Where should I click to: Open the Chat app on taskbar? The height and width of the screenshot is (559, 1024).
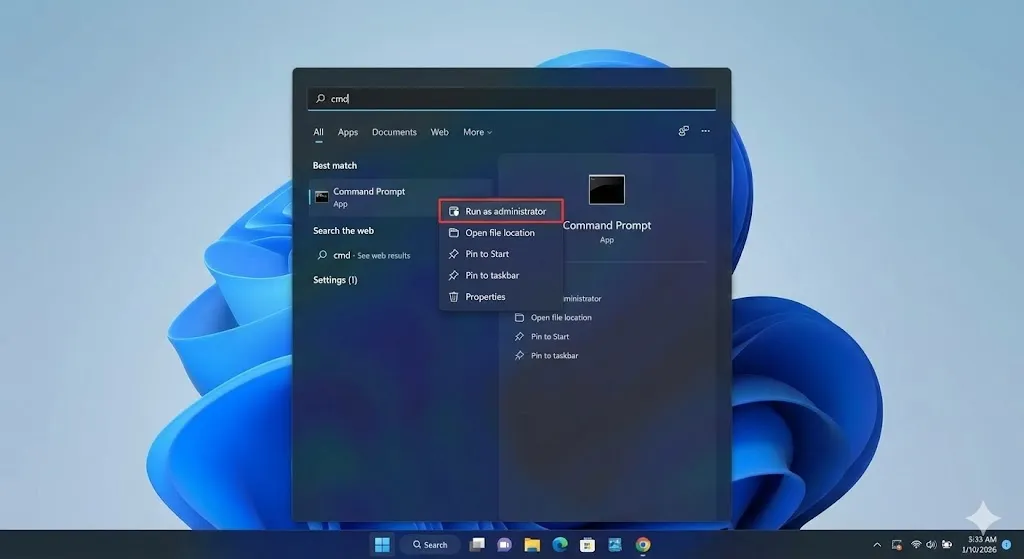[504, 545]
